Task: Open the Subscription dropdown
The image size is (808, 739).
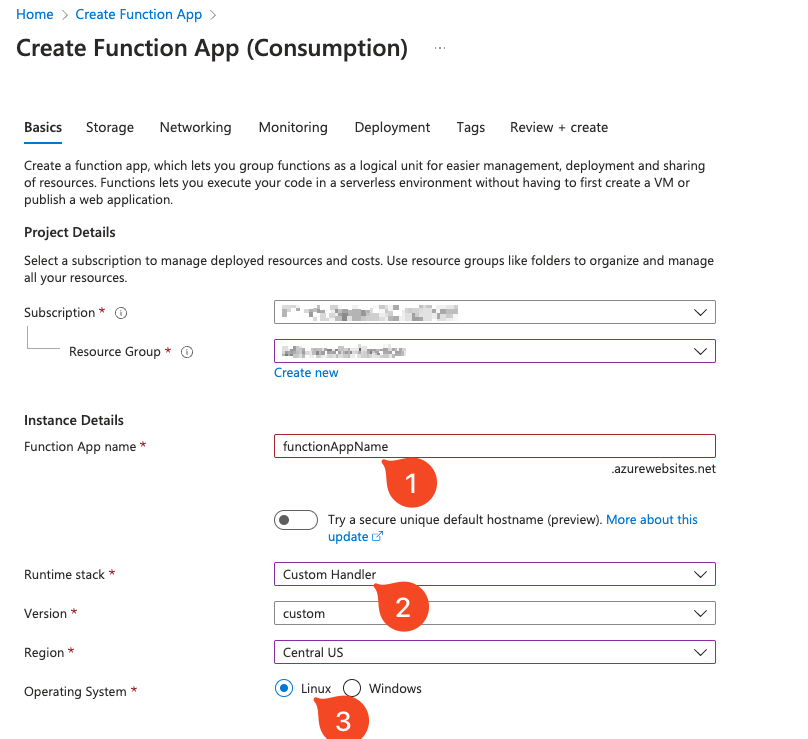Action: tap(495, 313)
